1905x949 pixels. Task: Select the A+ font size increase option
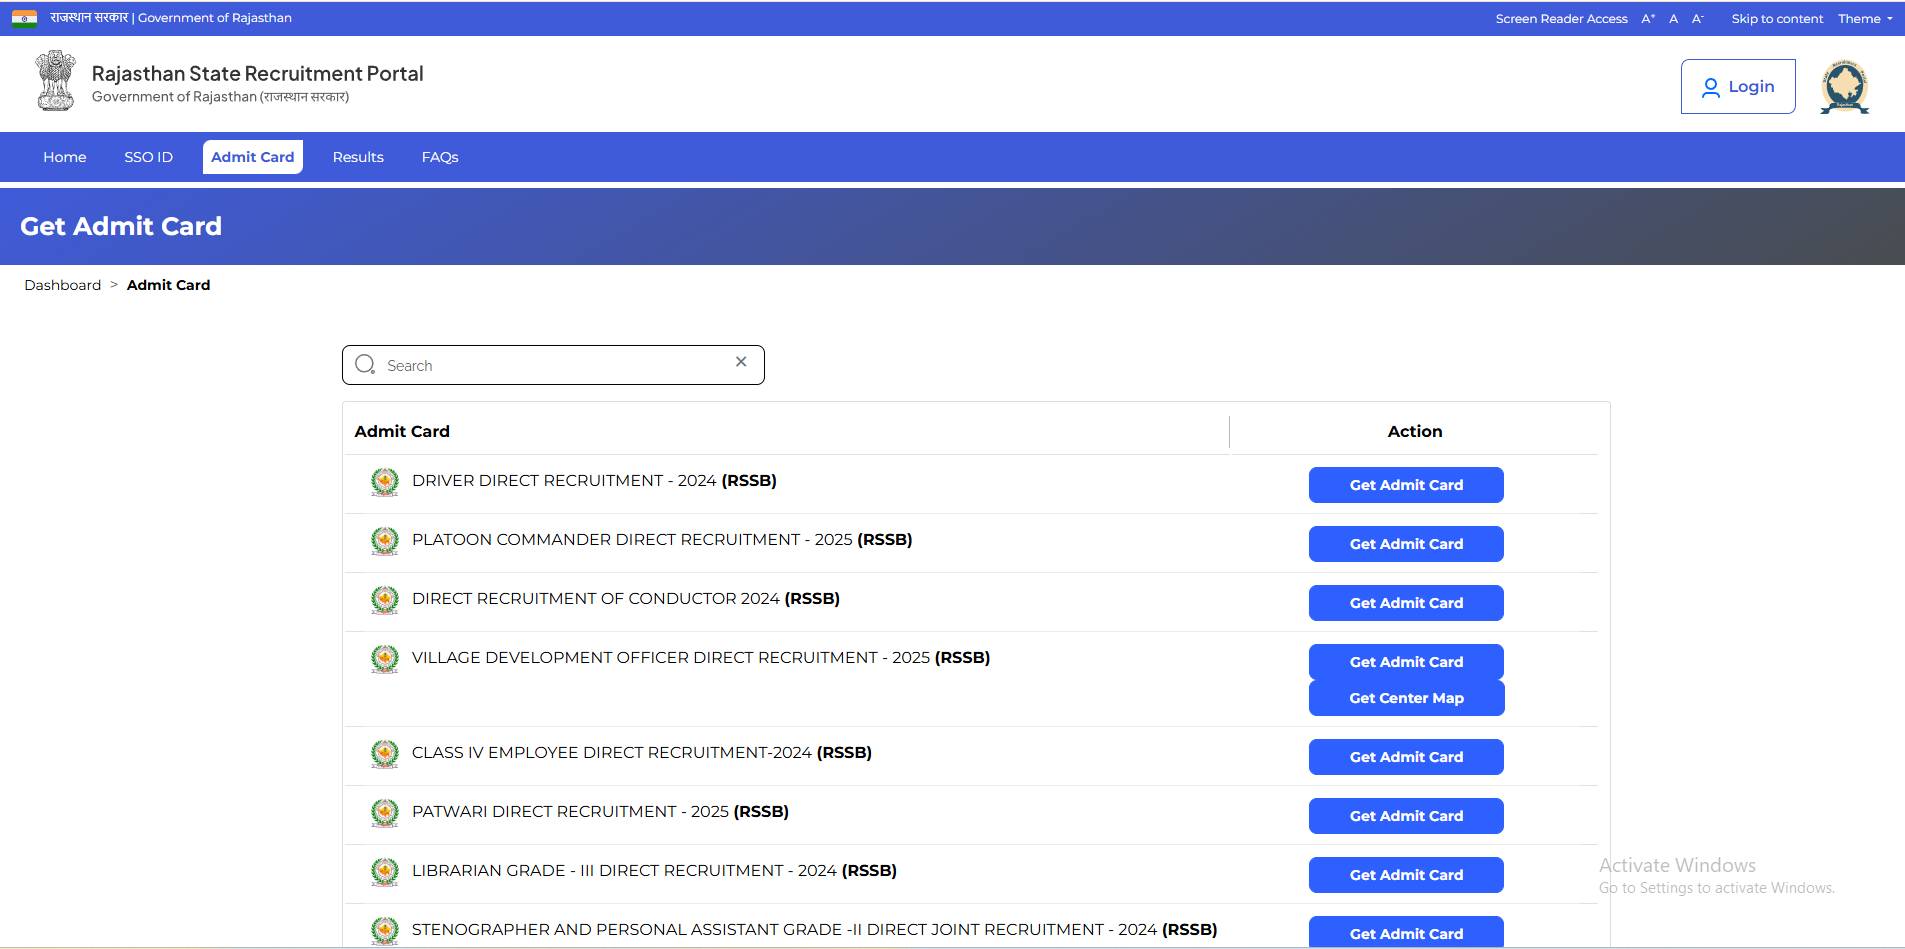pos(1648,18)
